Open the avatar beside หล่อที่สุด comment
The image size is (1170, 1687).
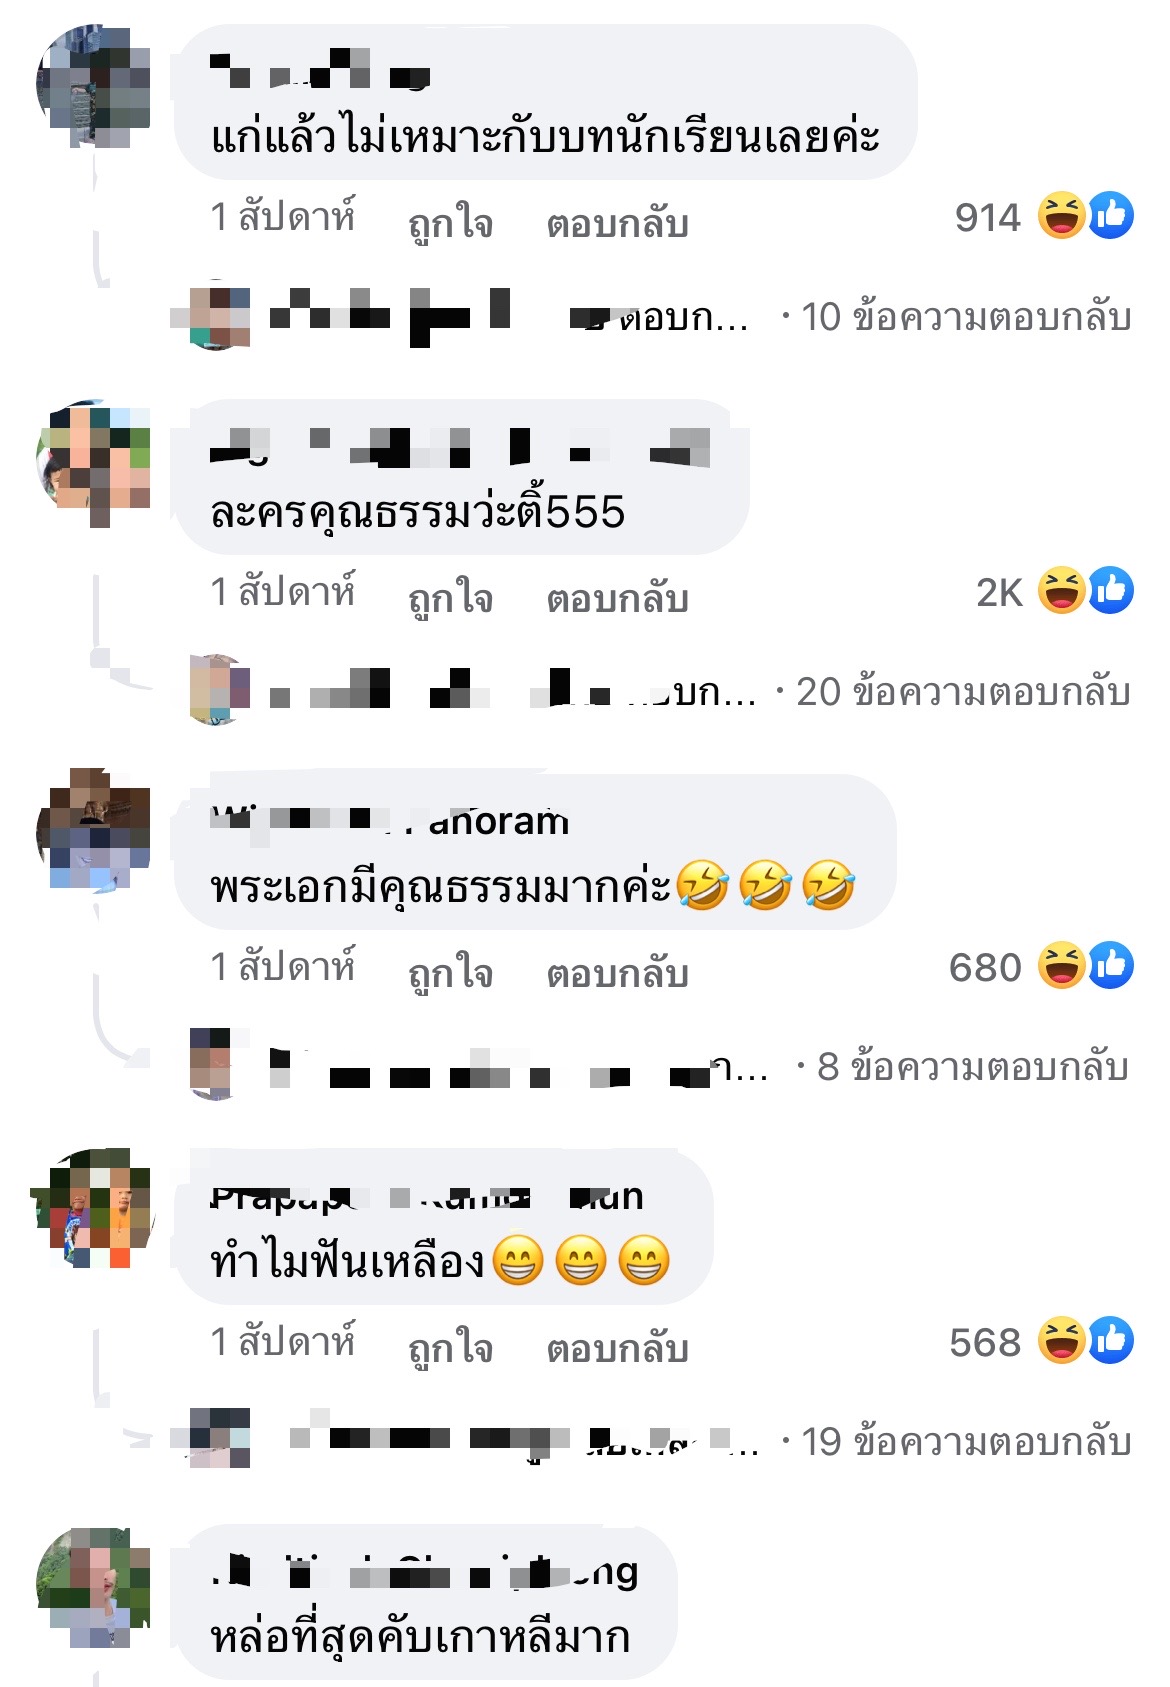93,1586
